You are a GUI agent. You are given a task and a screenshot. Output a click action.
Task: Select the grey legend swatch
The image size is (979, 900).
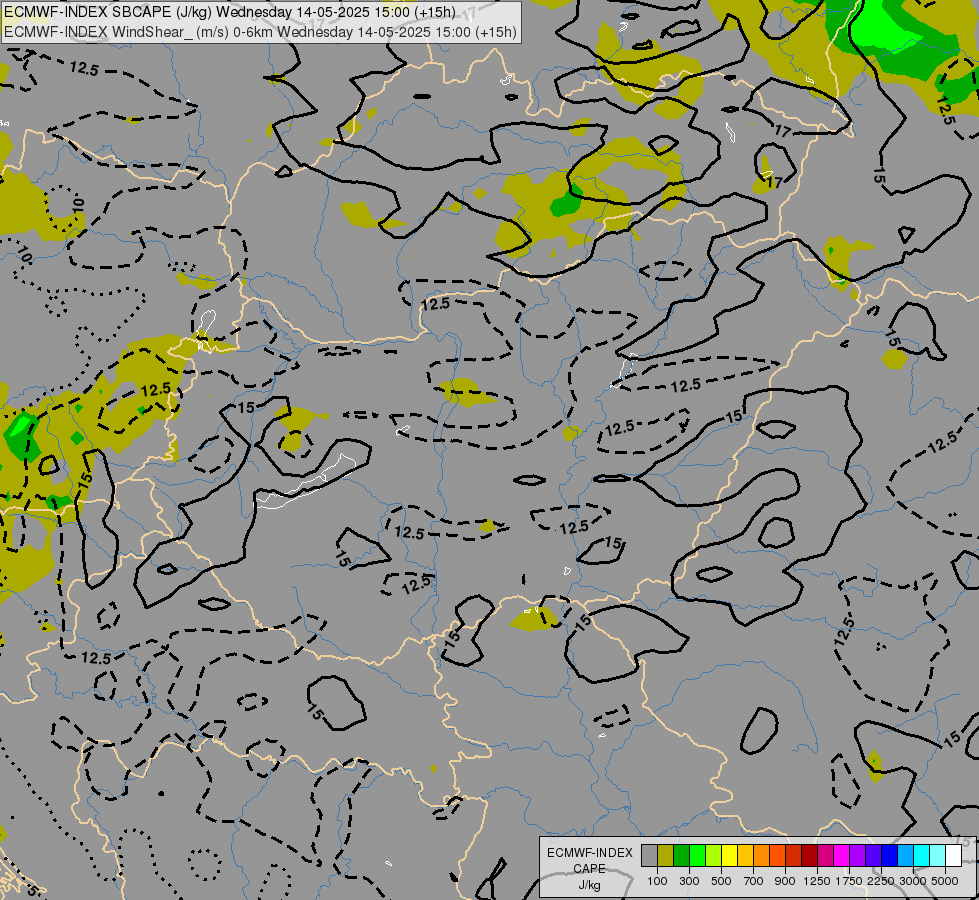(649, 855)
